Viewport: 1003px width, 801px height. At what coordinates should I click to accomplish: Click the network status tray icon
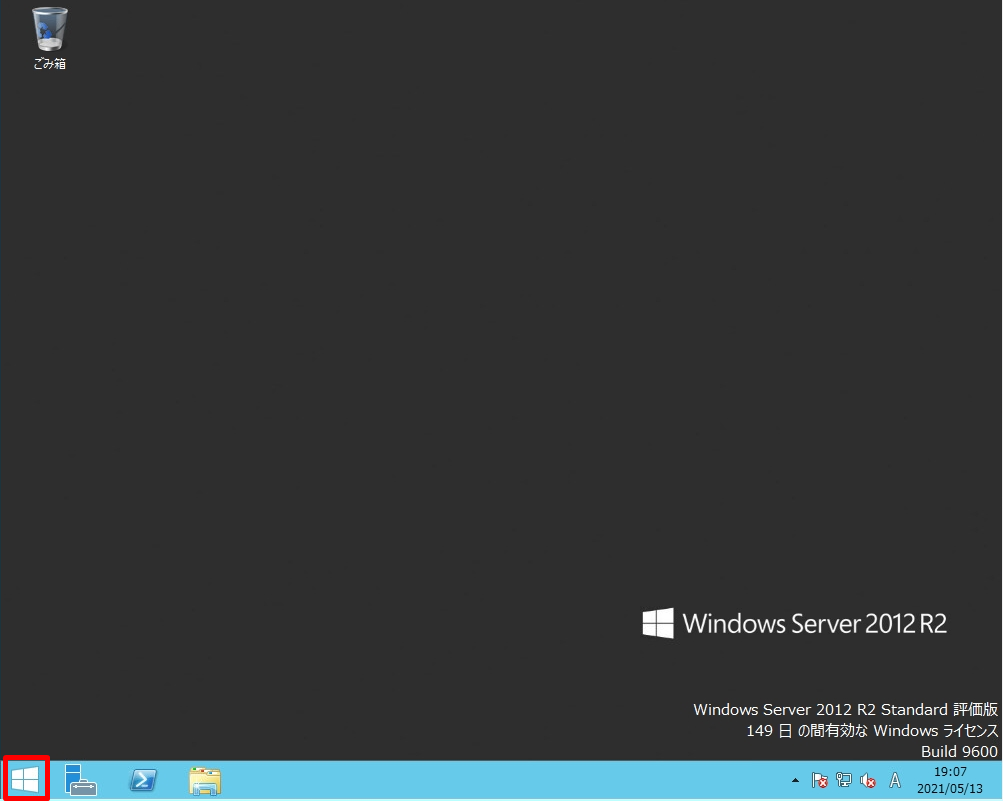(x=844, y=780)
